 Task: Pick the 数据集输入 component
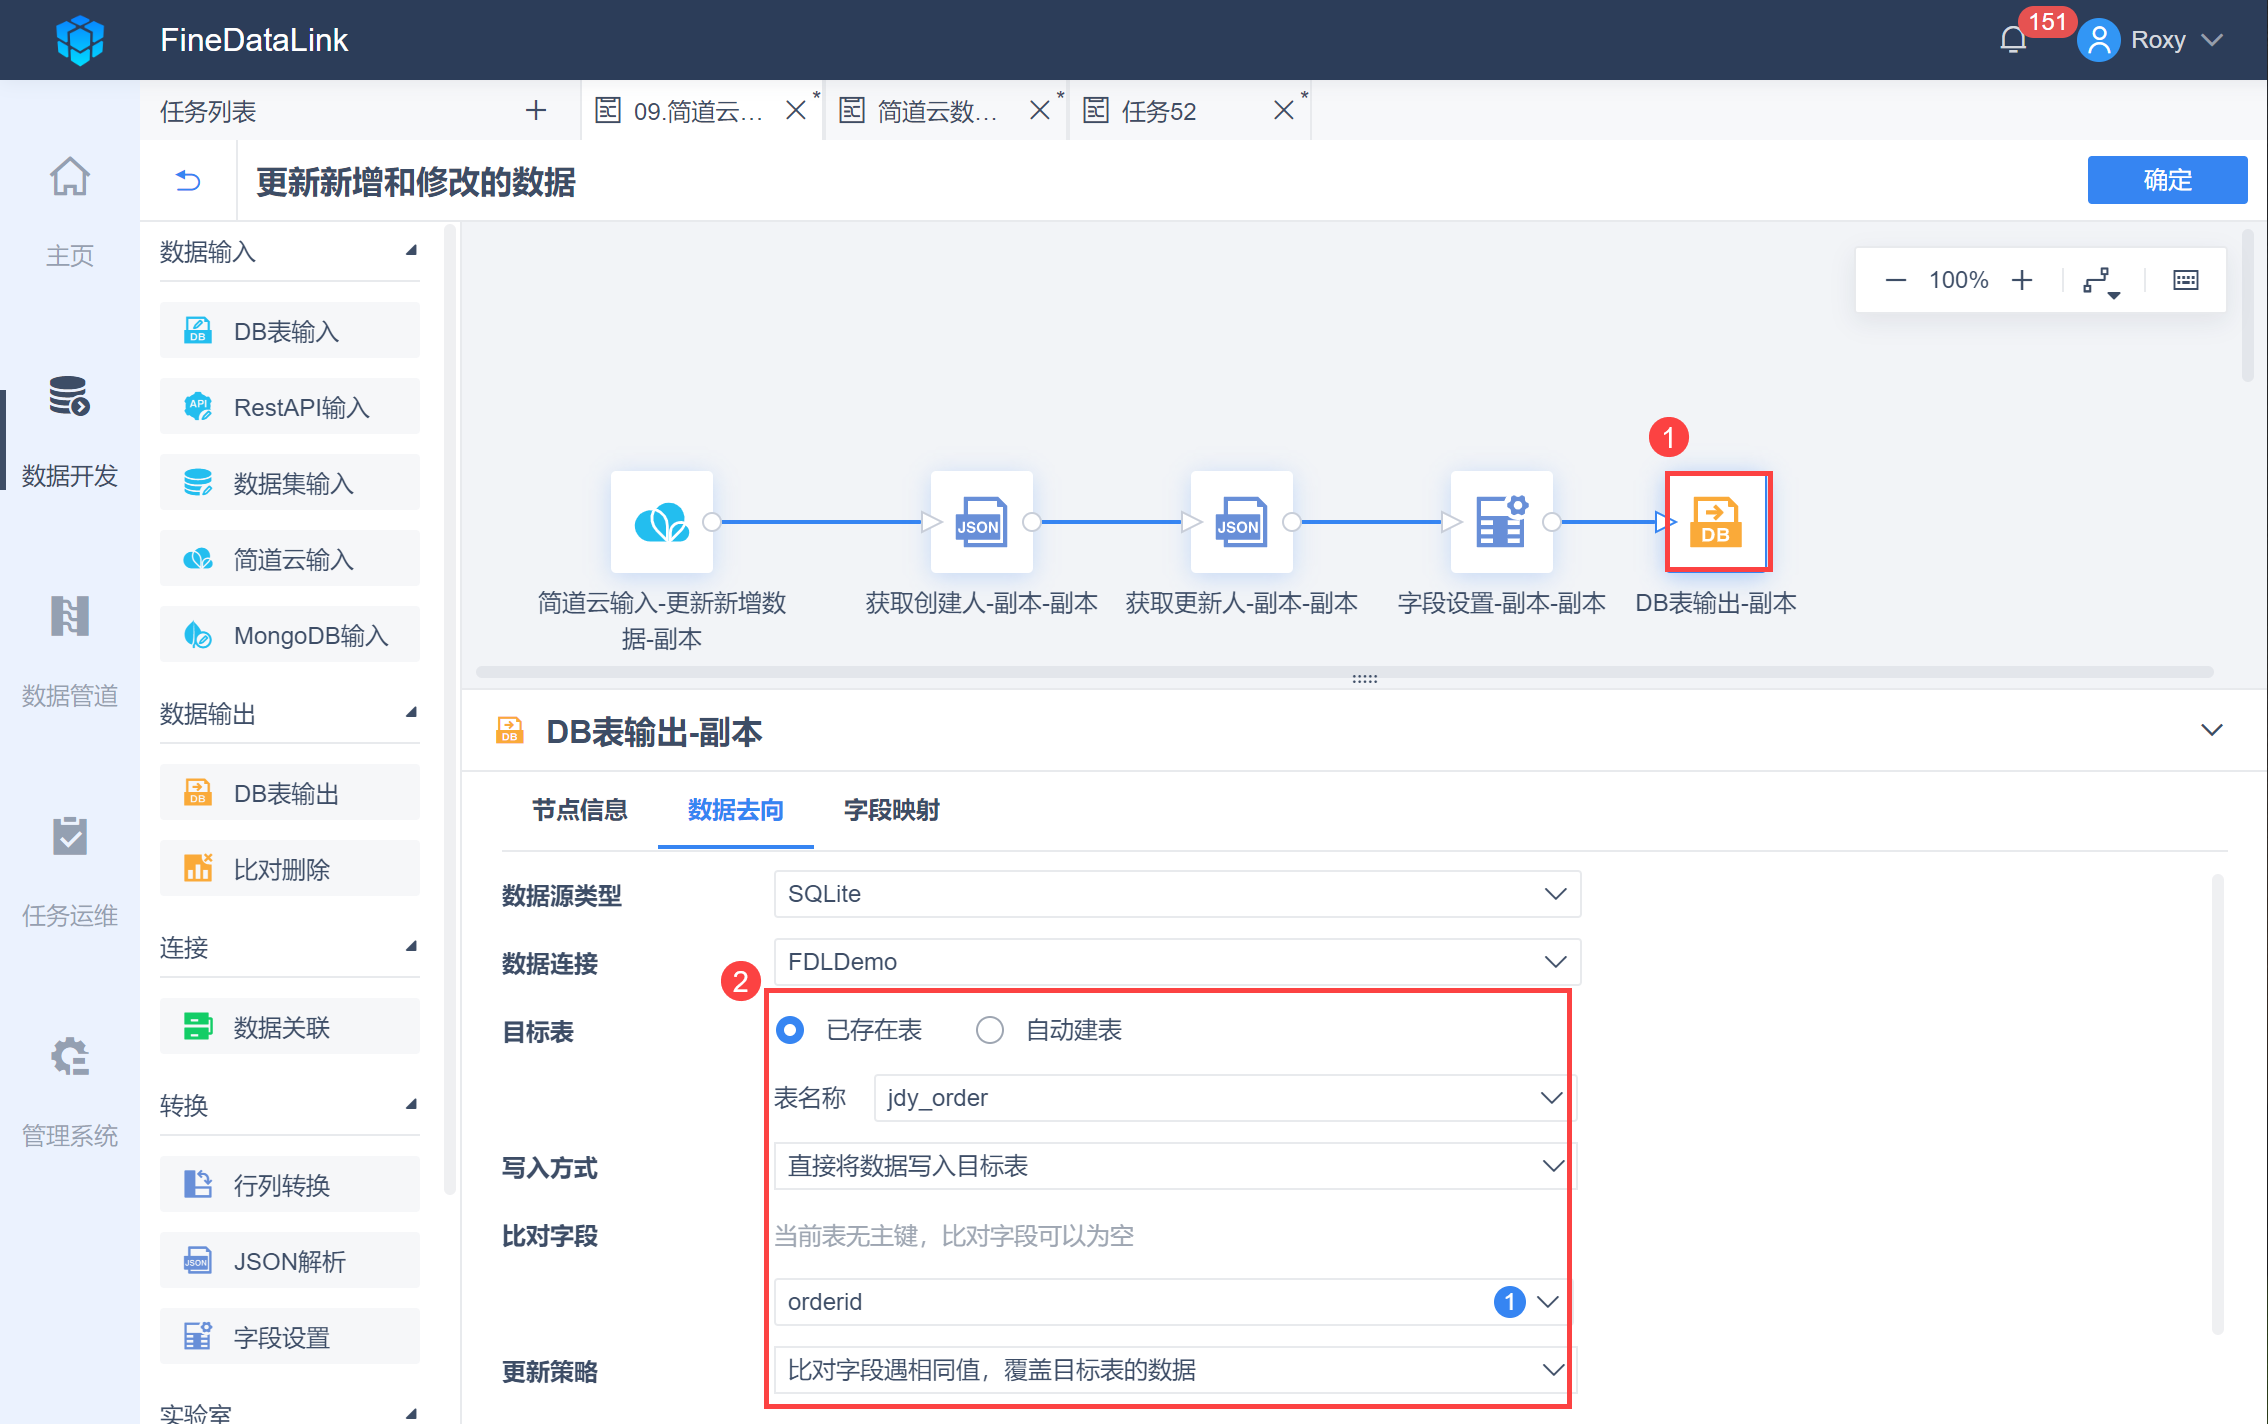290,483
